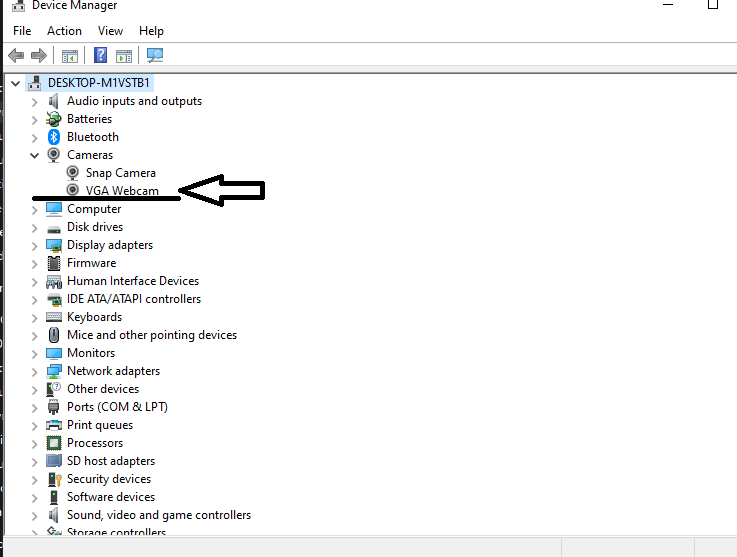The width and height of the screenshot is (737, 557).
Task: Click the SD host adapters icon
Action: tap(54, 461)
